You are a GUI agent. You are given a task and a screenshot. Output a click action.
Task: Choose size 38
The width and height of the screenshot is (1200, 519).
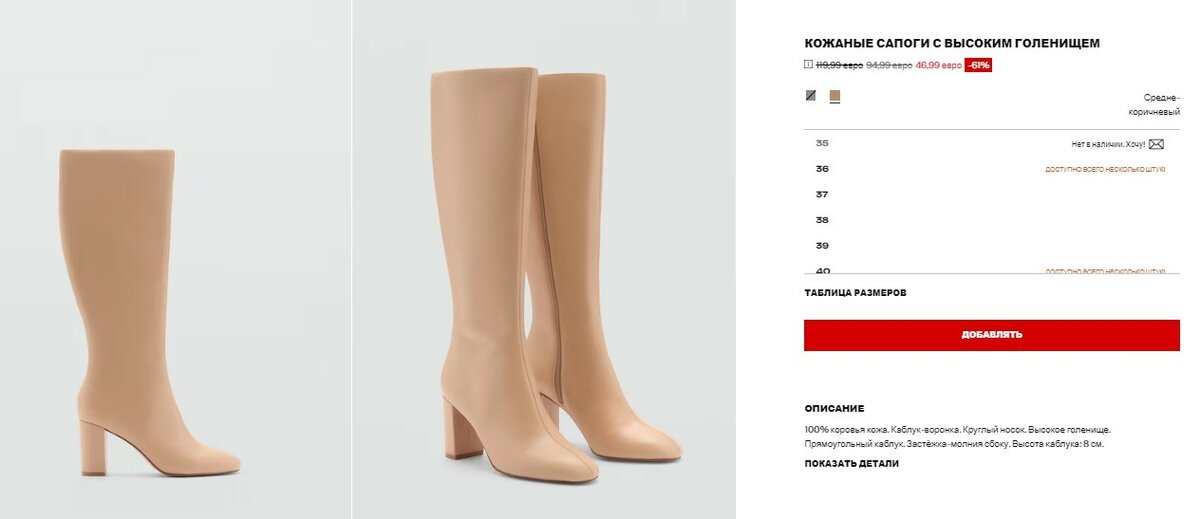(822, 220)
